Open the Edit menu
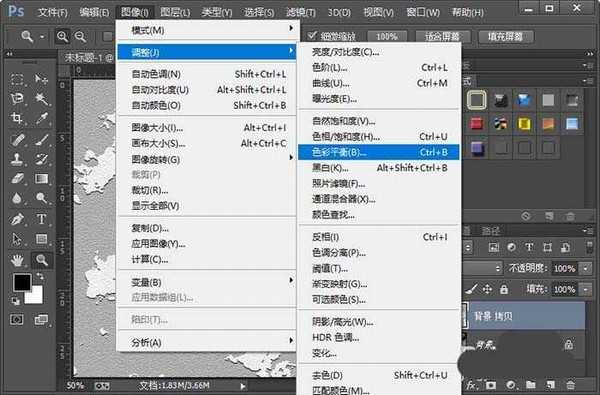This screenshot has width=600, height=395. [x=94, y=12]
